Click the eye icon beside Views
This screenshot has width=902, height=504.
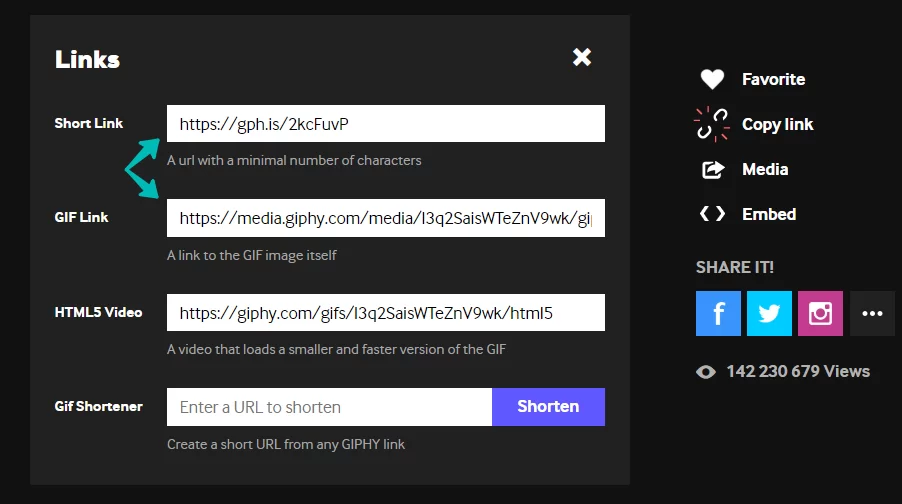(706, 372)
